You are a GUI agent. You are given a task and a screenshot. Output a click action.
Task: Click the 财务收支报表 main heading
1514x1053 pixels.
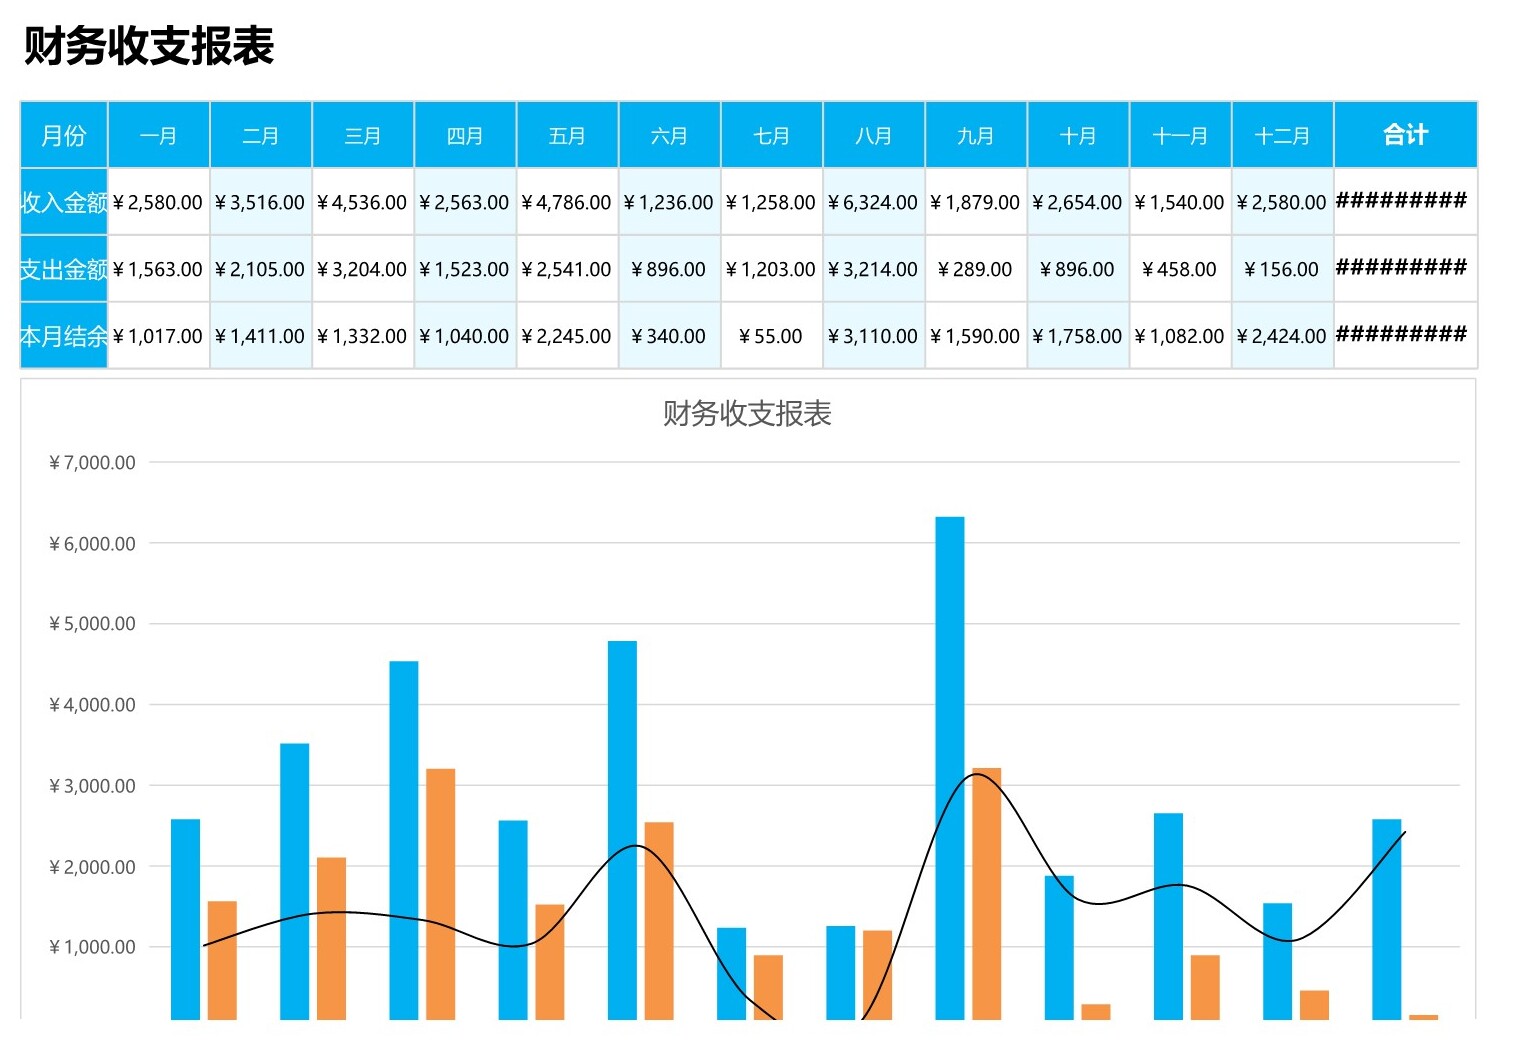click(x=148, y=46)
